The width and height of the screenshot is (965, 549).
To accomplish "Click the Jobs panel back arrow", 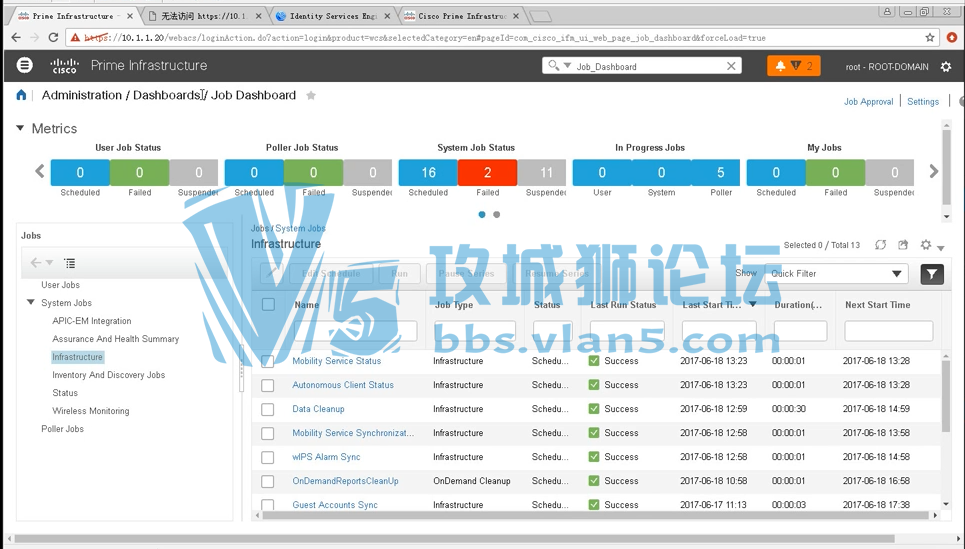I will click(x=36, y=263).
